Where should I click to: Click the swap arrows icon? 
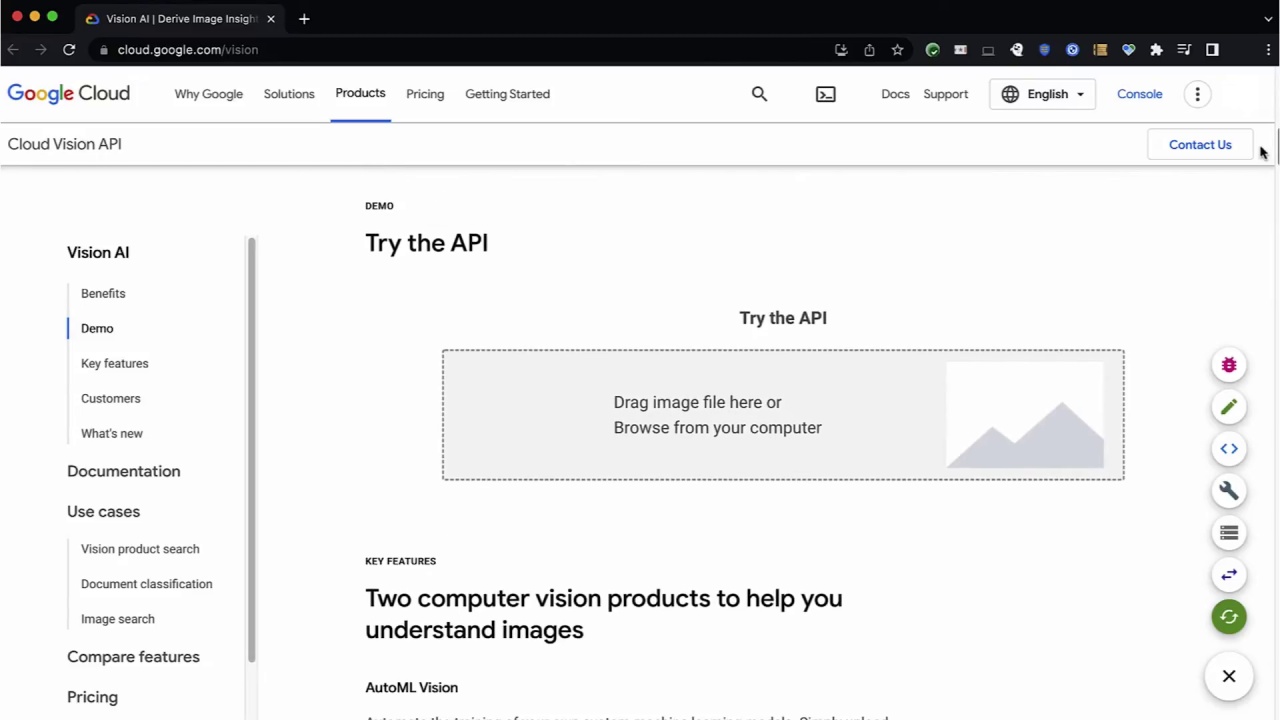click(1229, 574)
